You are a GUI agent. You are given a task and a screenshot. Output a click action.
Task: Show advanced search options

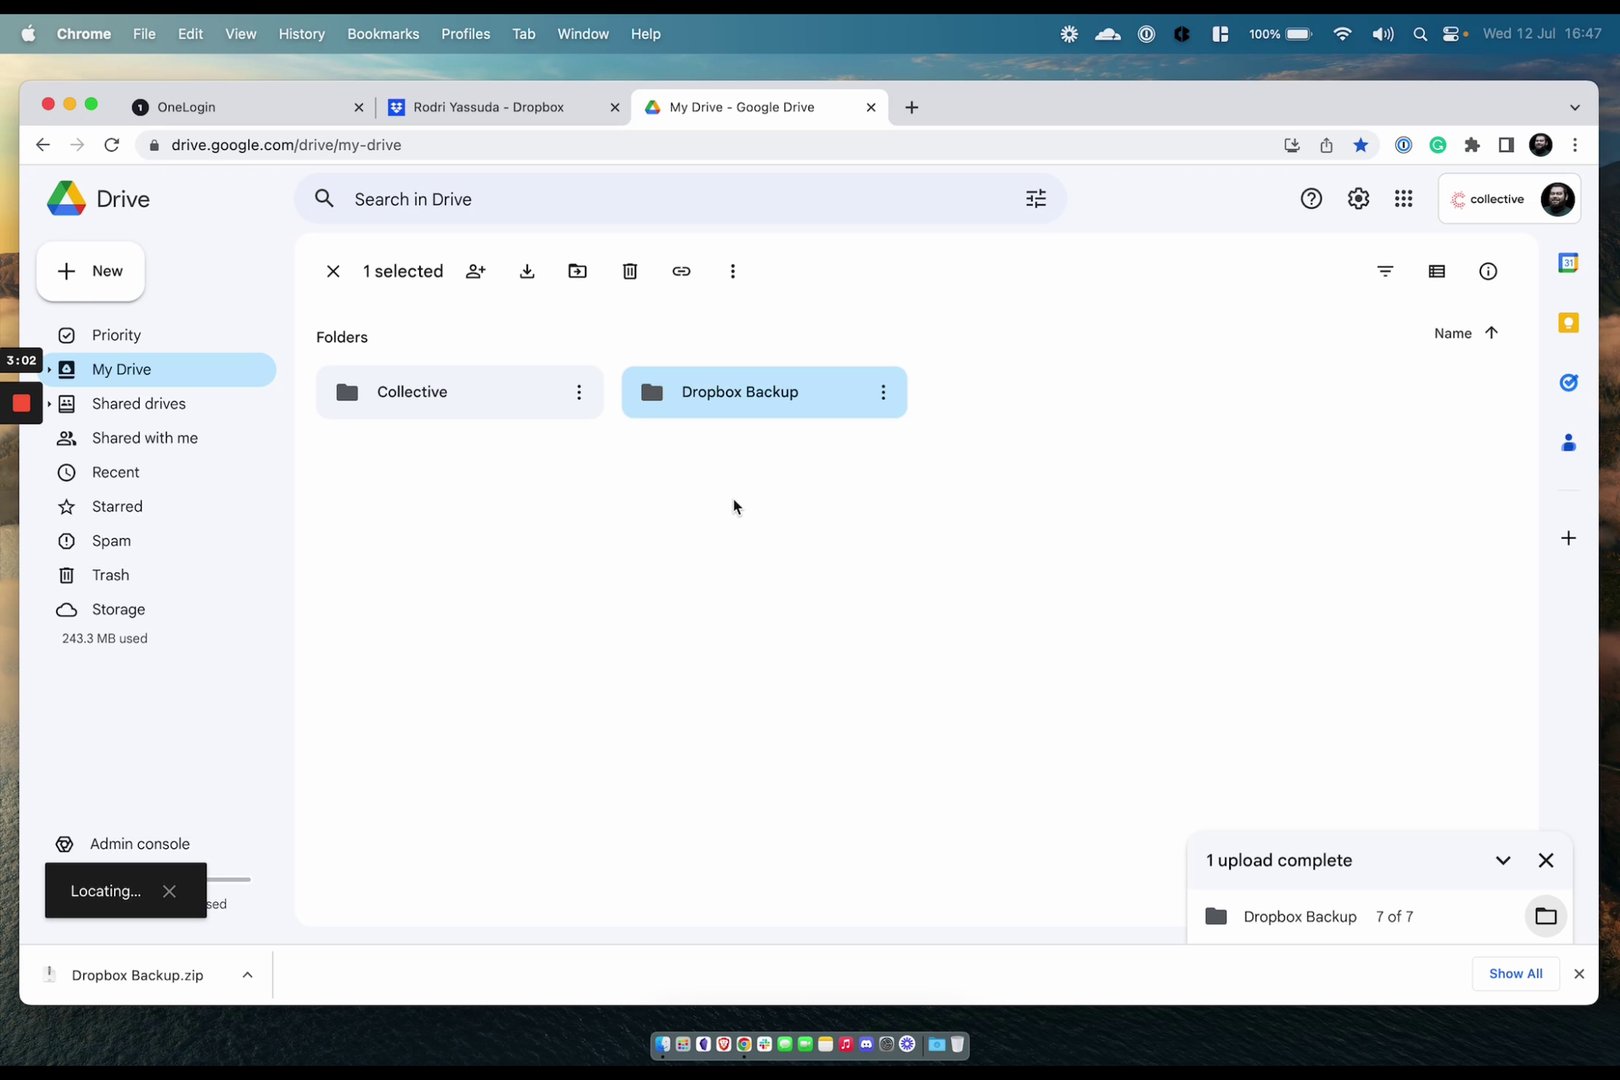(1036, 199)
